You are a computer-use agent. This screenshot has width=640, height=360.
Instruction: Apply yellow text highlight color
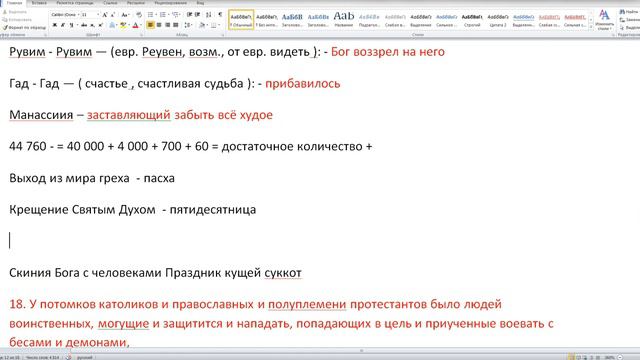(122, 25)
